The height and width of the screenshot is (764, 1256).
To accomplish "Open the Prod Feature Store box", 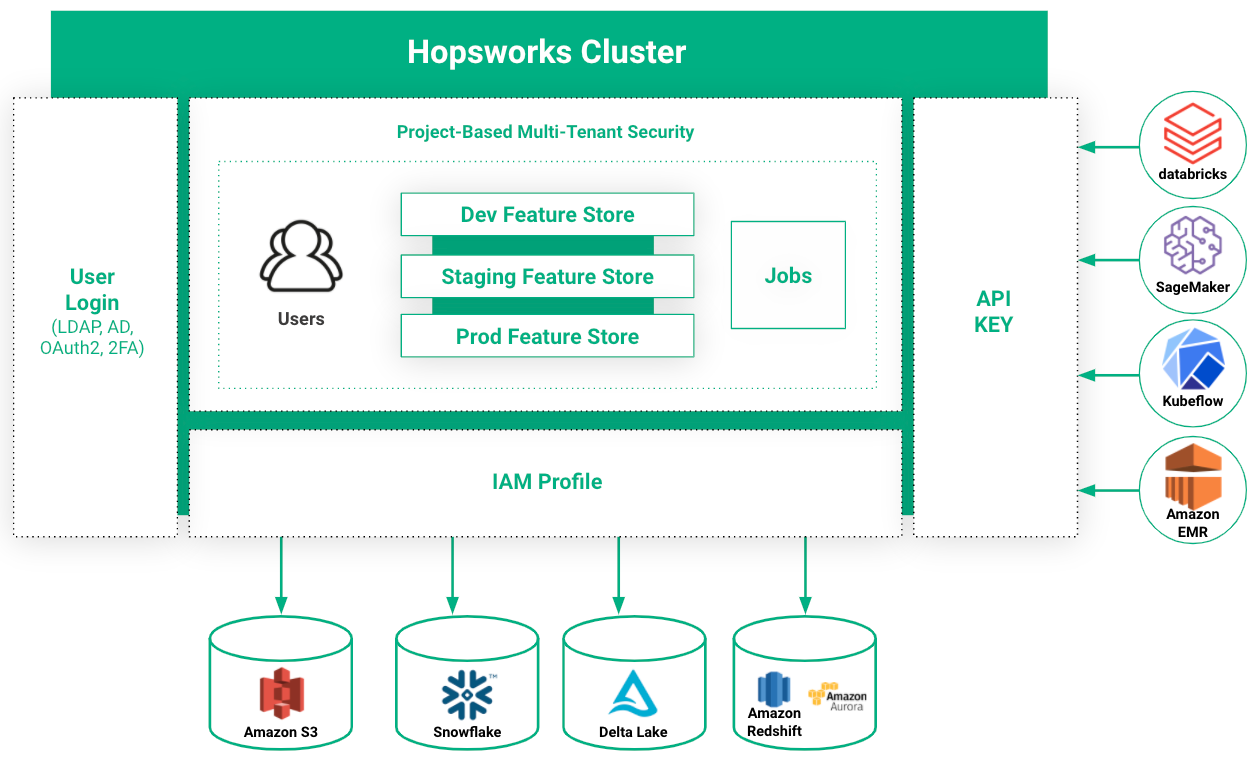I will click(x=547, y=337).
